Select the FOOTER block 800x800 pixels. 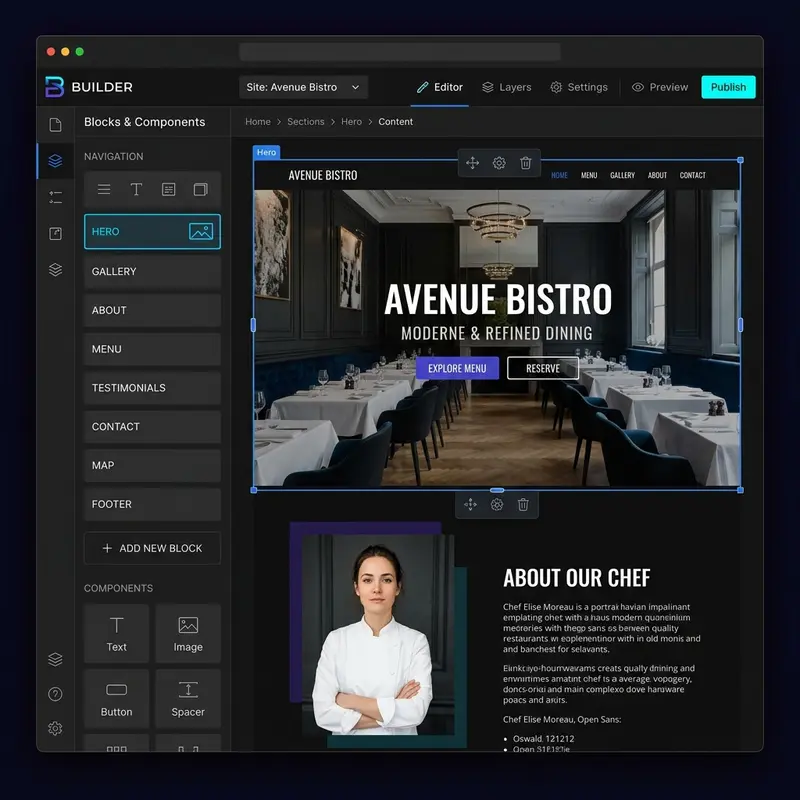pos(152,504)
